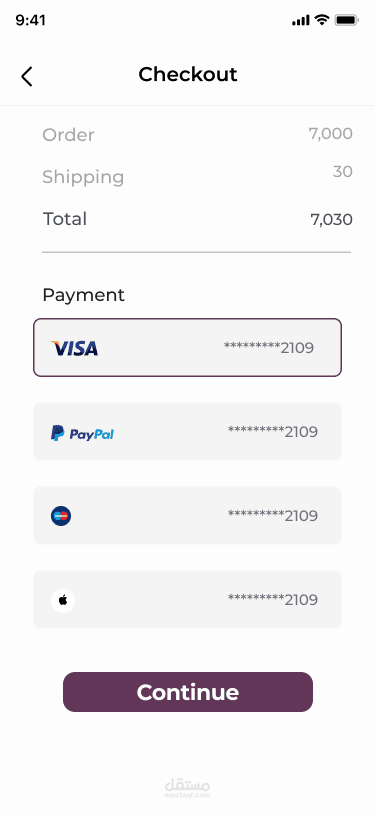Select the PayPal payment option

187,431
